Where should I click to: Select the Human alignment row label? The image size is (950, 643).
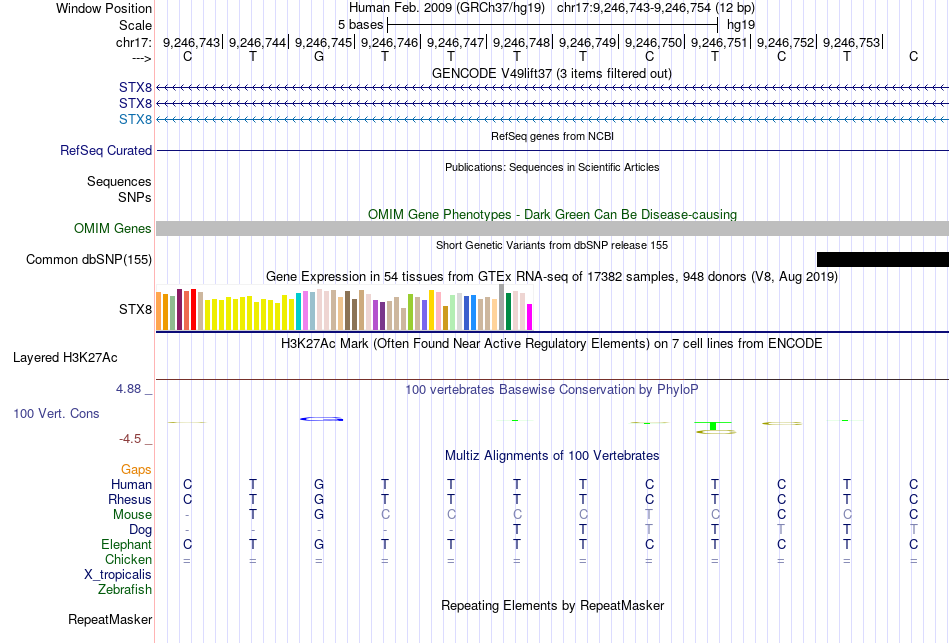131,484
